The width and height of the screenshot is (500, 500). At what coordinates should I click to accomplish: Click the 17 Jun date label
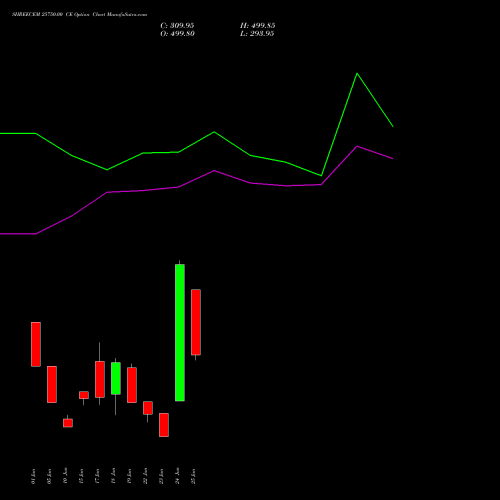pos(97,476)
